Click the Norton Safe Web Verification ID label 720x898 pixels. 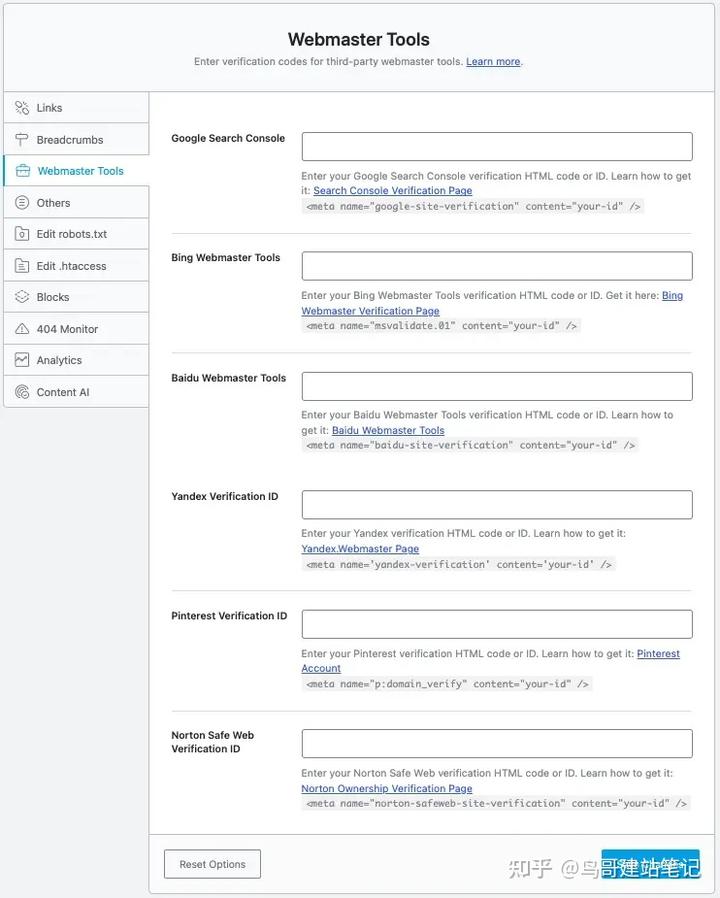(x=213, y=742)
